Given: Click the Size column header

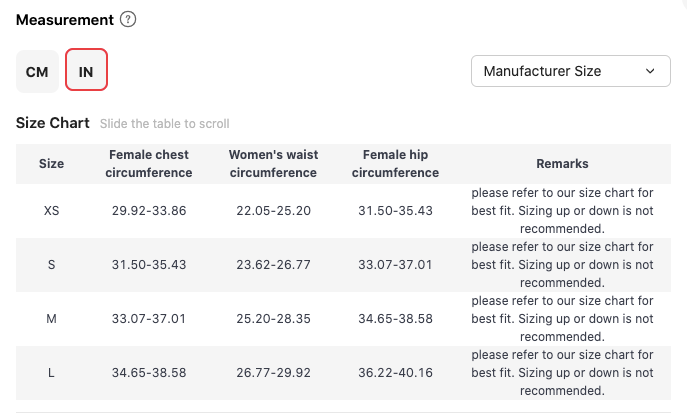Looking at the screenshot, I should pyautogui.click(x=51, y=164).
